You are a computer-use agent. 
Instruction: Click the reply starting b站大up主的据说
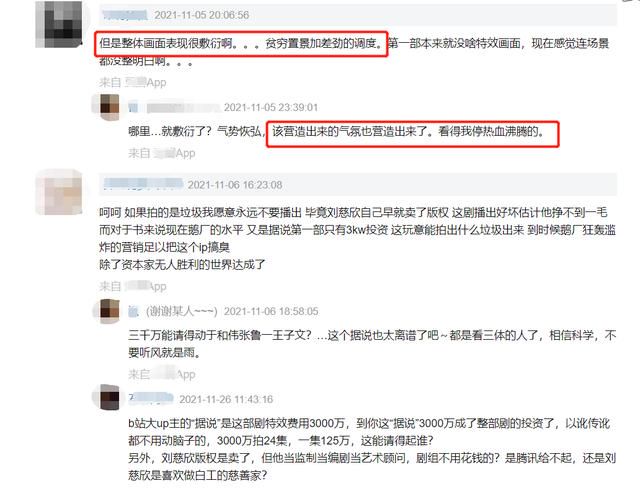(372, 449)
